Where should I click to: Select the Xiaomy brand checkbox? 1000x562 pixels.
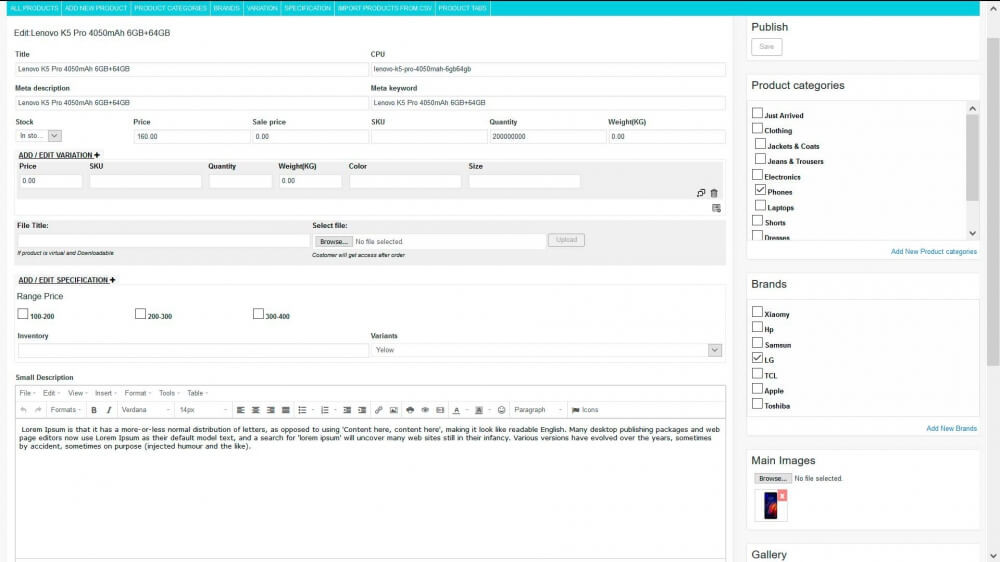757,312
